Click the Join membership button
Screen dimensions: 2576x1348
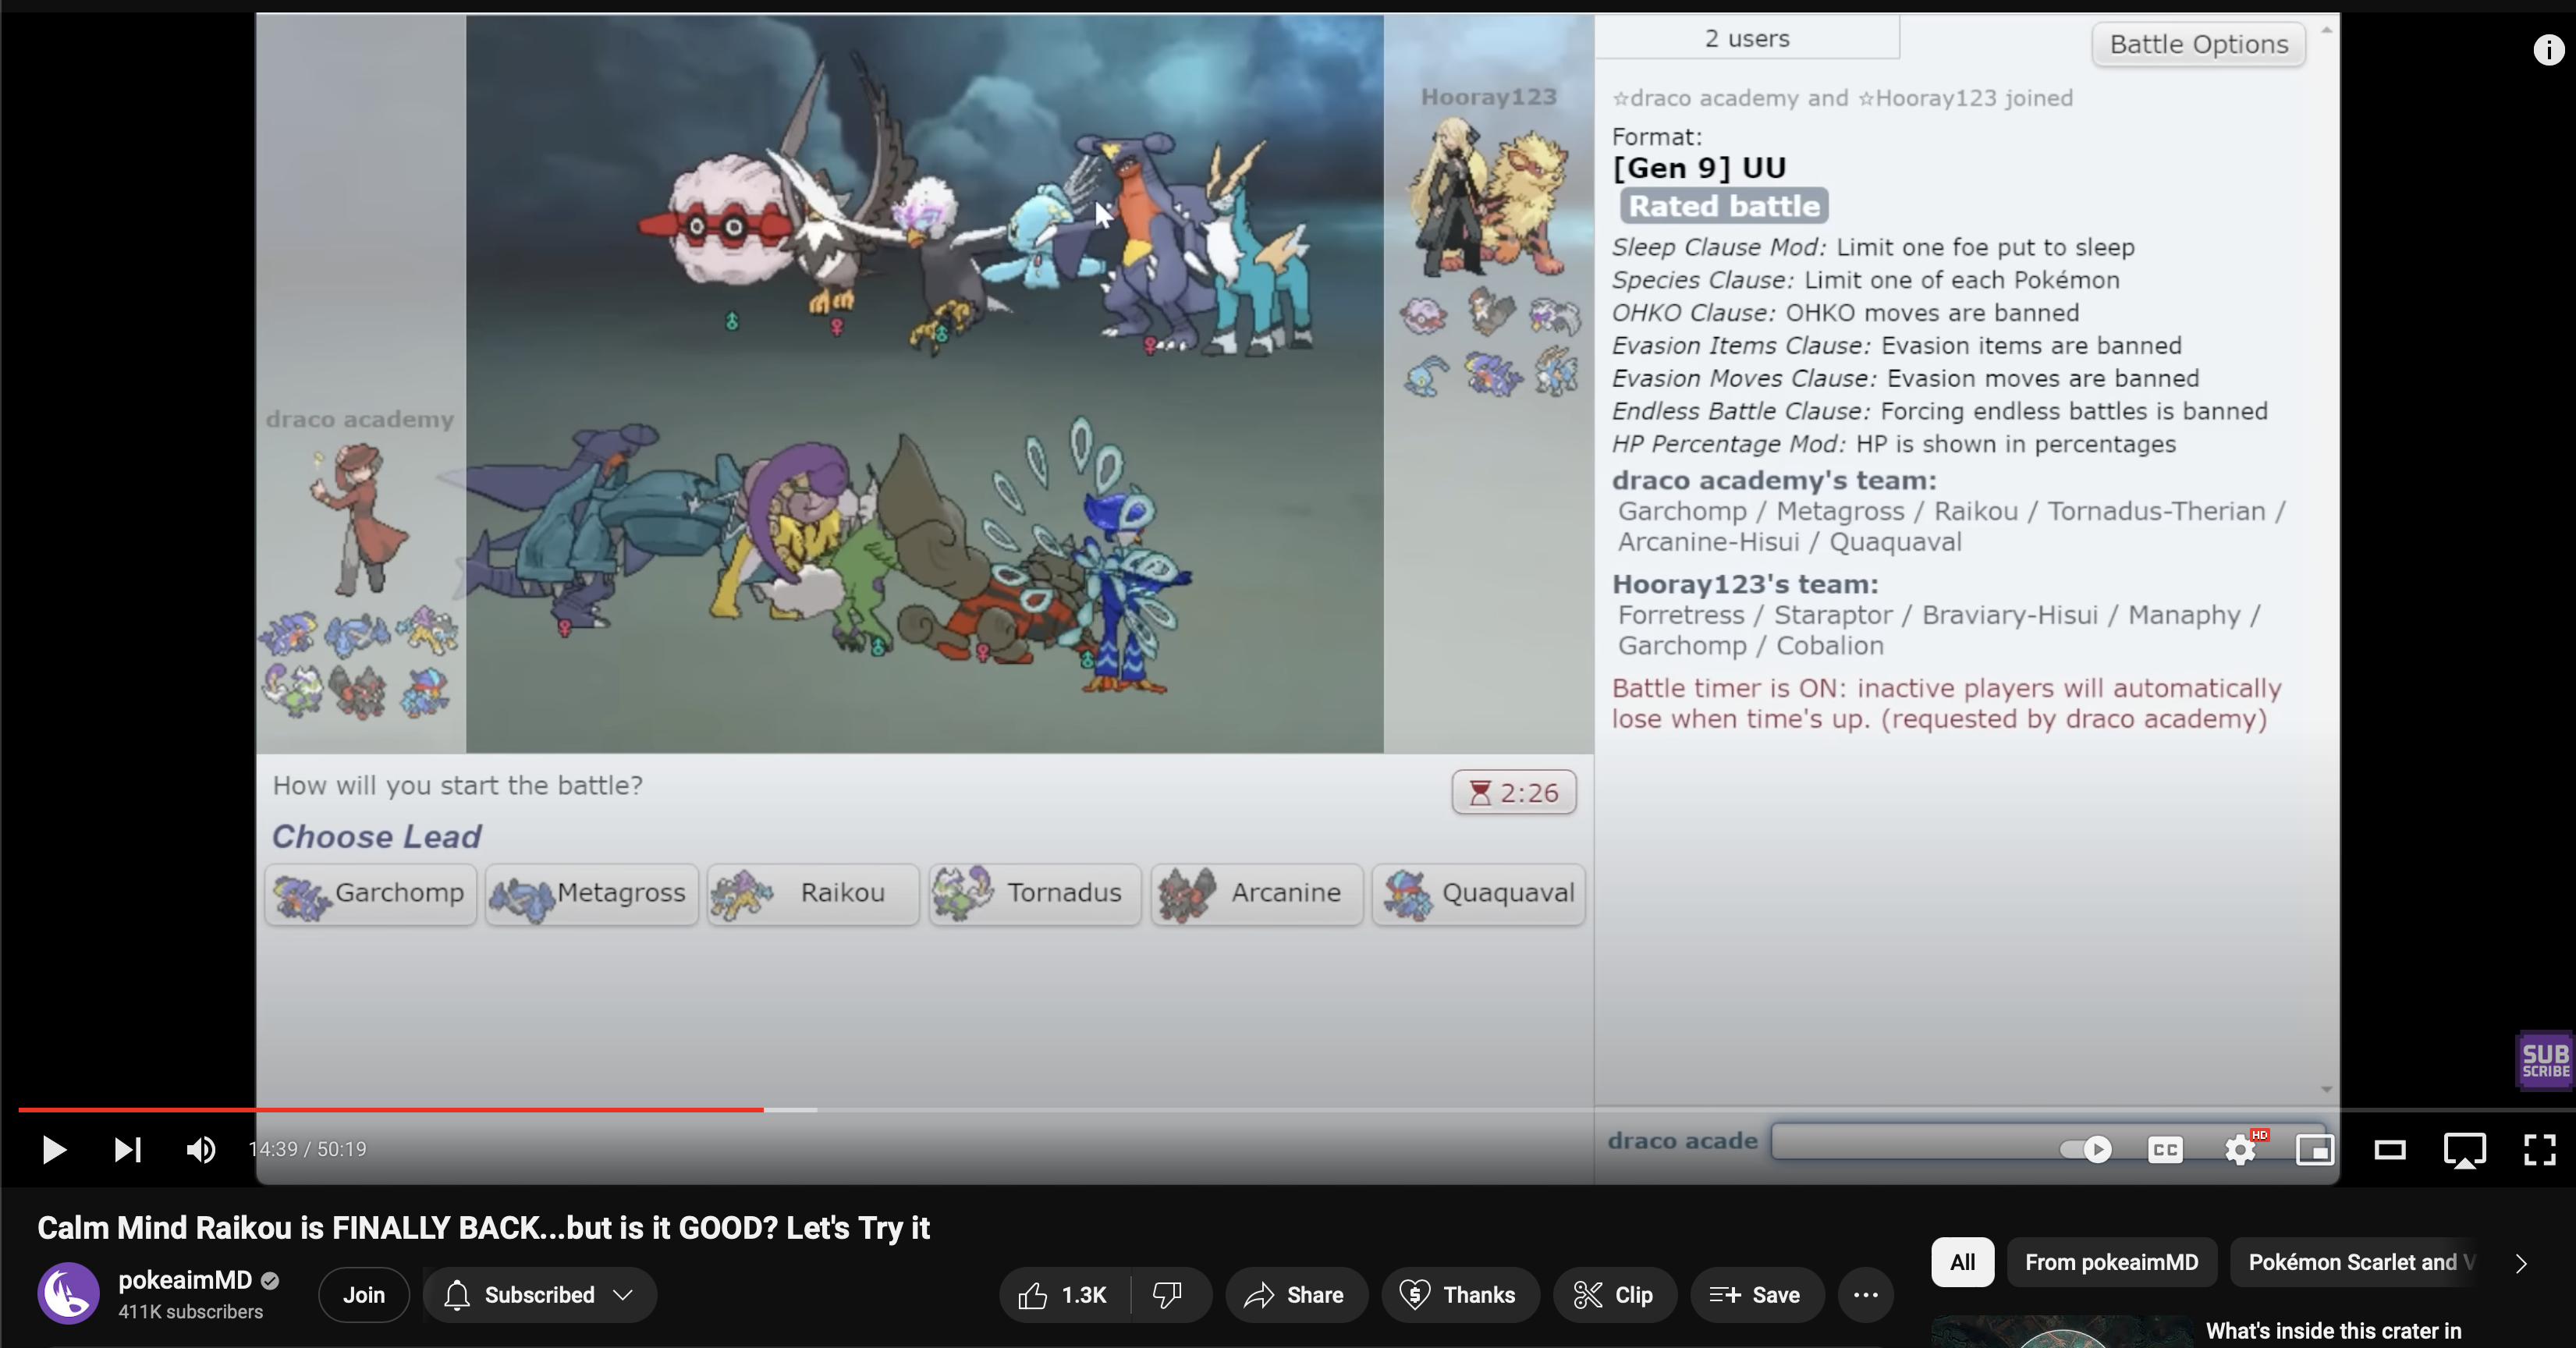coord(364,1295)
